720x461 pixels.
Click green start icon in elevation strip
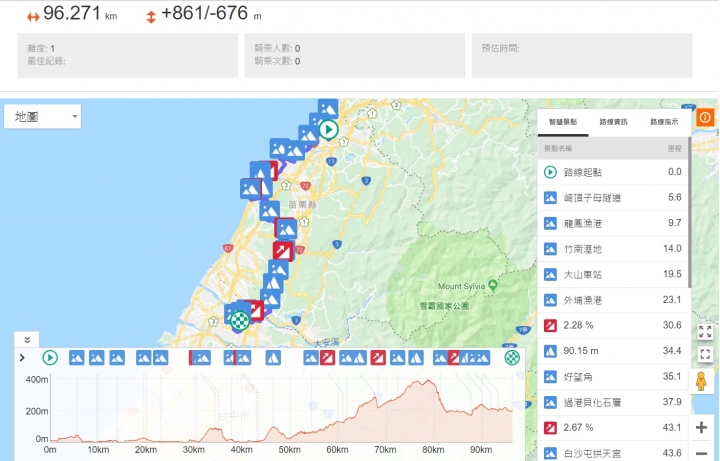point(50,358)
